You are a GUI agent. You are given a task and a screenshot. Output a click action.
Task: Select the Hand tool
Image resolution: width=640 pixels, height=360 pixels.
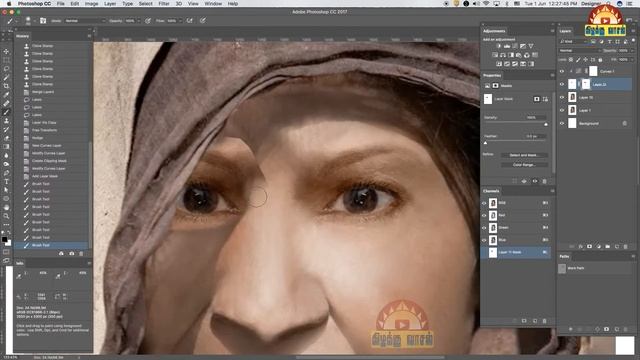[x=6, y=207]
